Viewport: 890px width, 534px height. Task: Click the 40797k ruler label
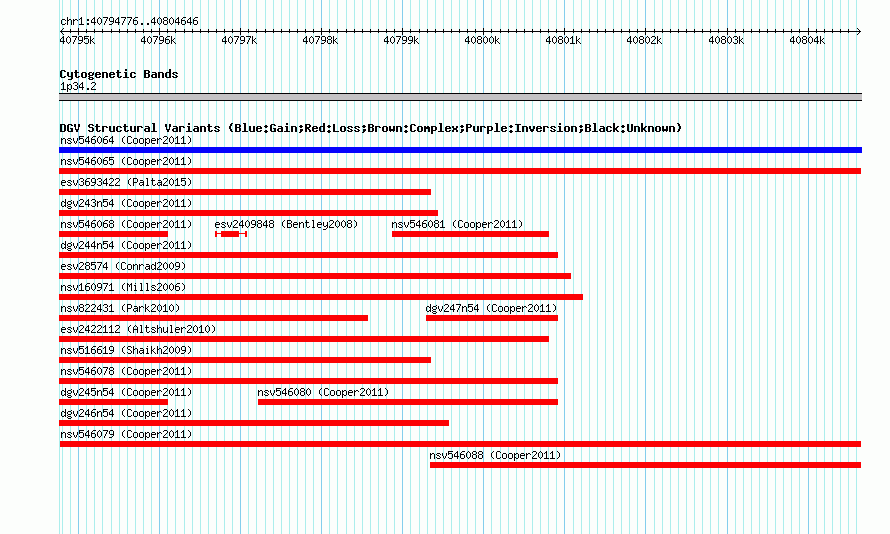pos(240,40)
